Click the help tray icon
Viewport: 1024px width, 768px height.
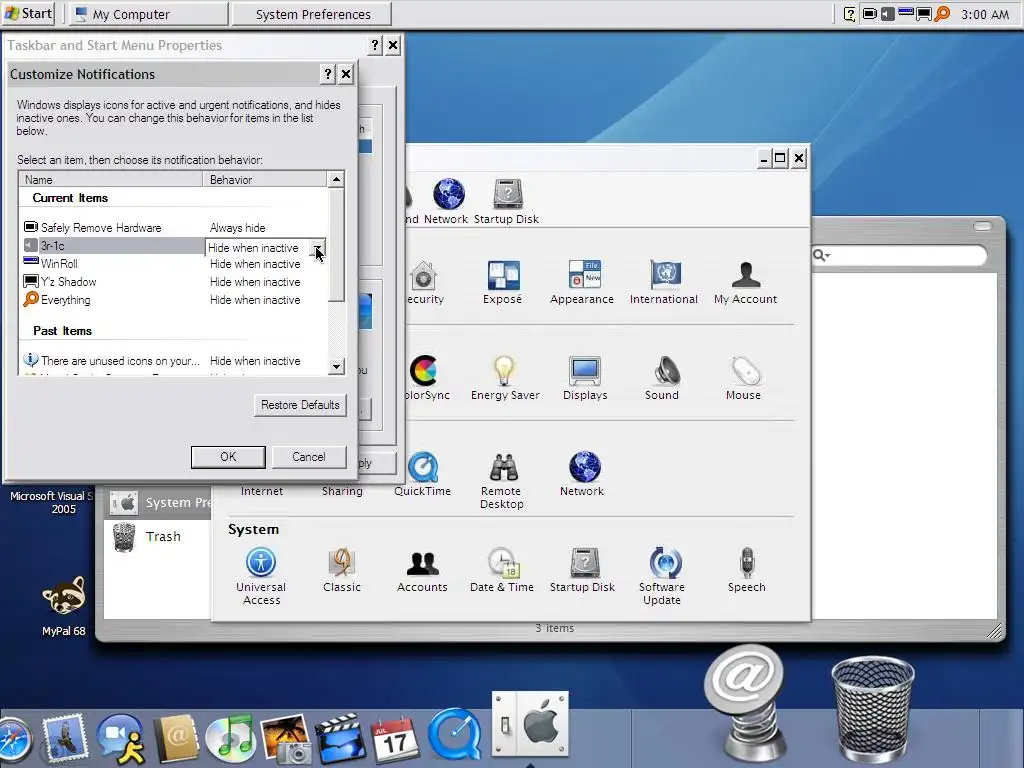pyautogui.click(x=850, y=14)
